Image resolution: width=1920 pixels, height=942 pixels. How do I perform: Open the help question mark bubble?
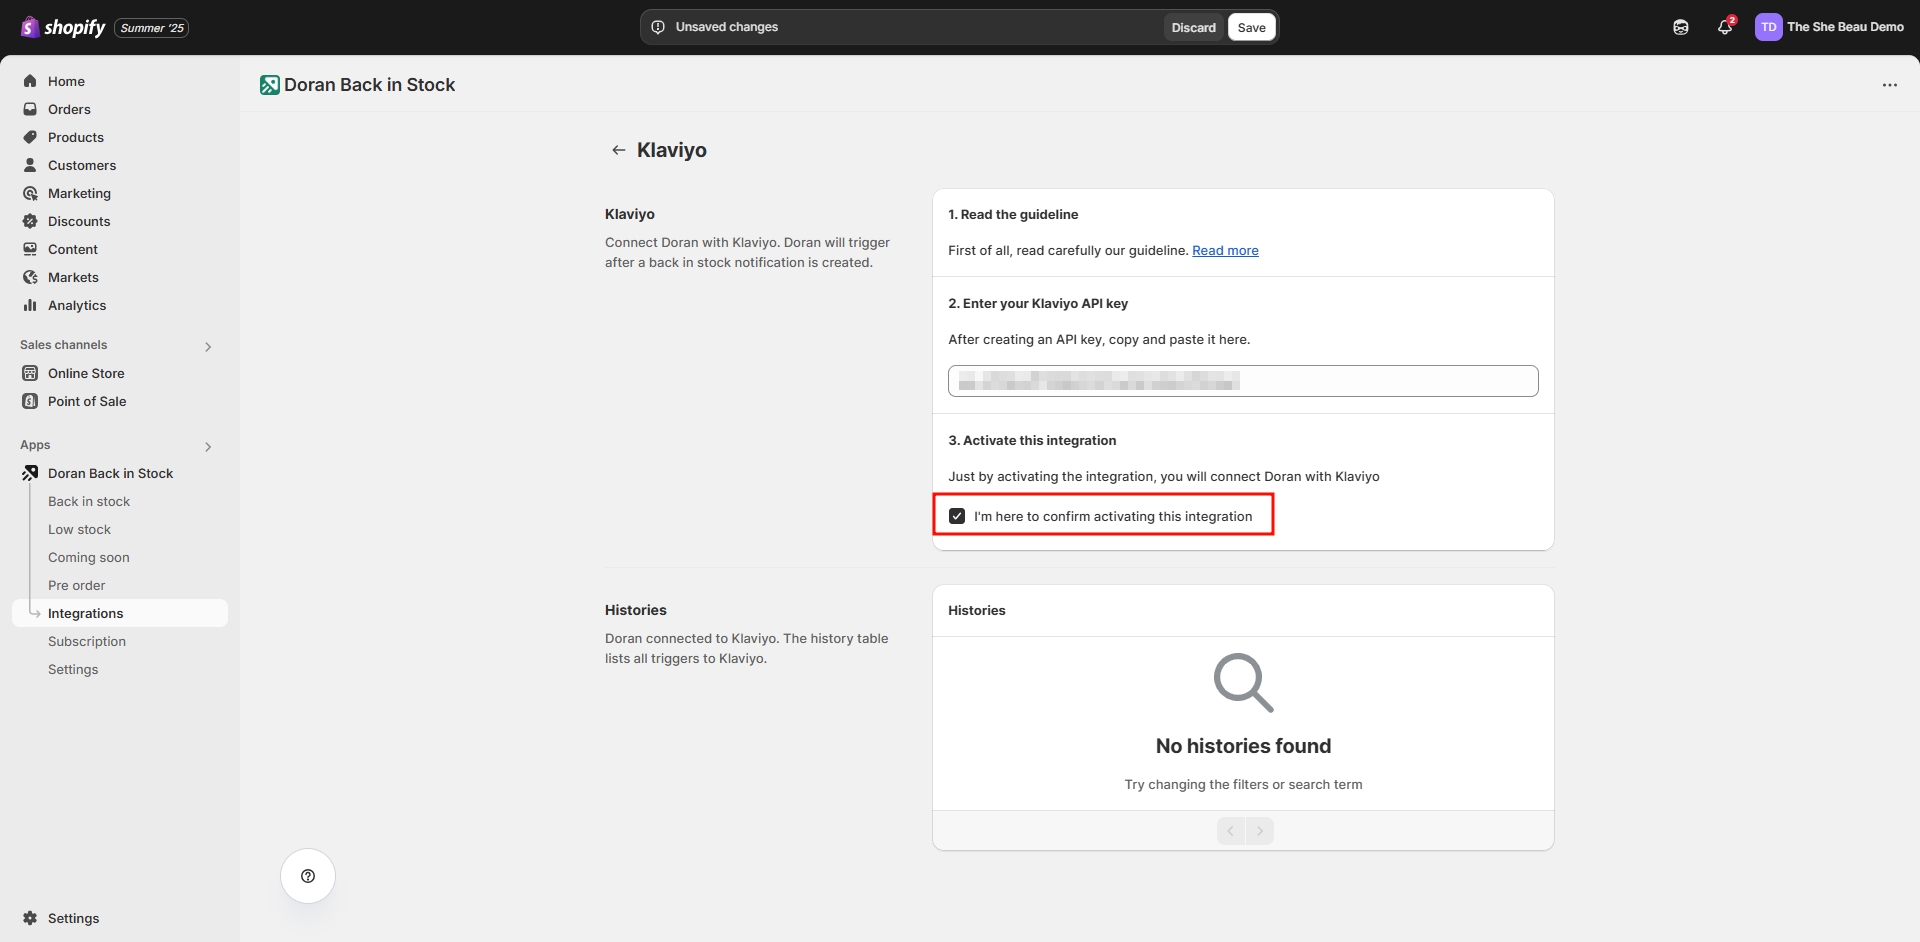pyautogui.click(x=308, y=876)
